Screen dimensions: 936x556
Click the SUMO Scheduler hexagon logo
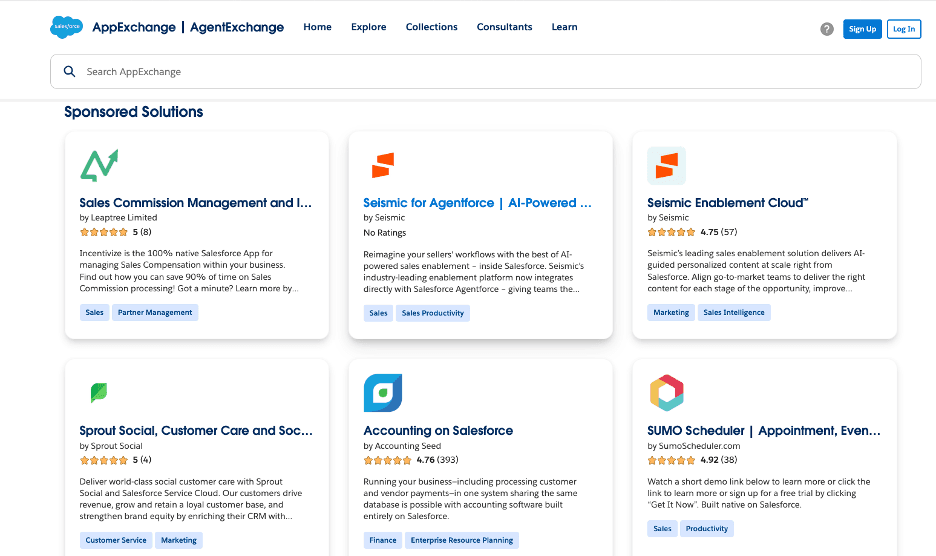click(x=666, y=393)
